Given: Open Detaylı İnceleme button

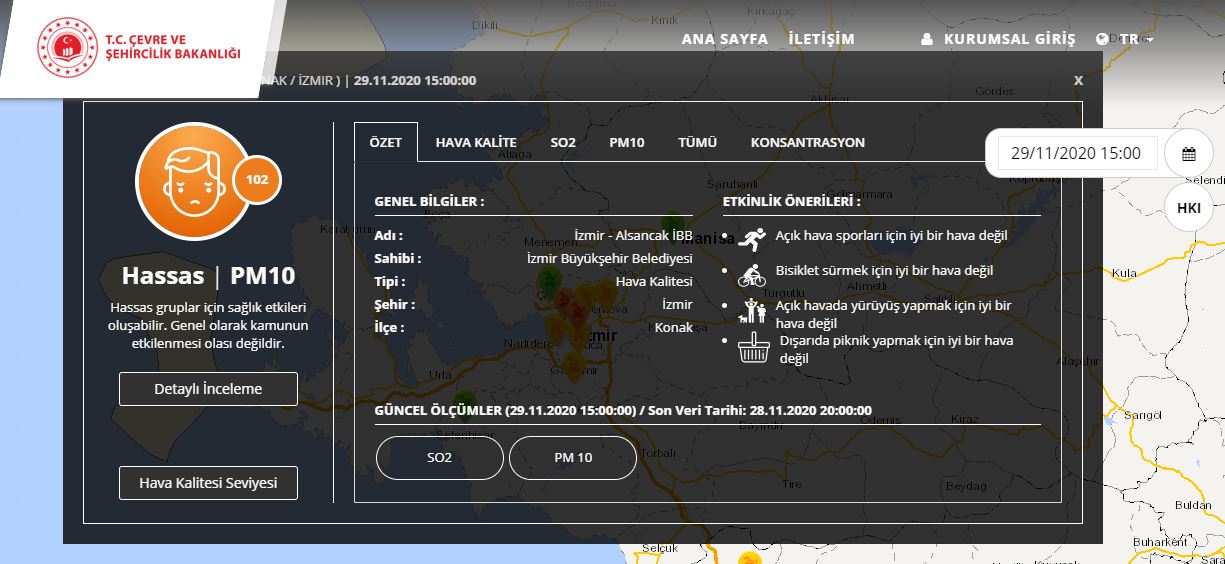Looking at the screenshot, I should click(208, 389).
